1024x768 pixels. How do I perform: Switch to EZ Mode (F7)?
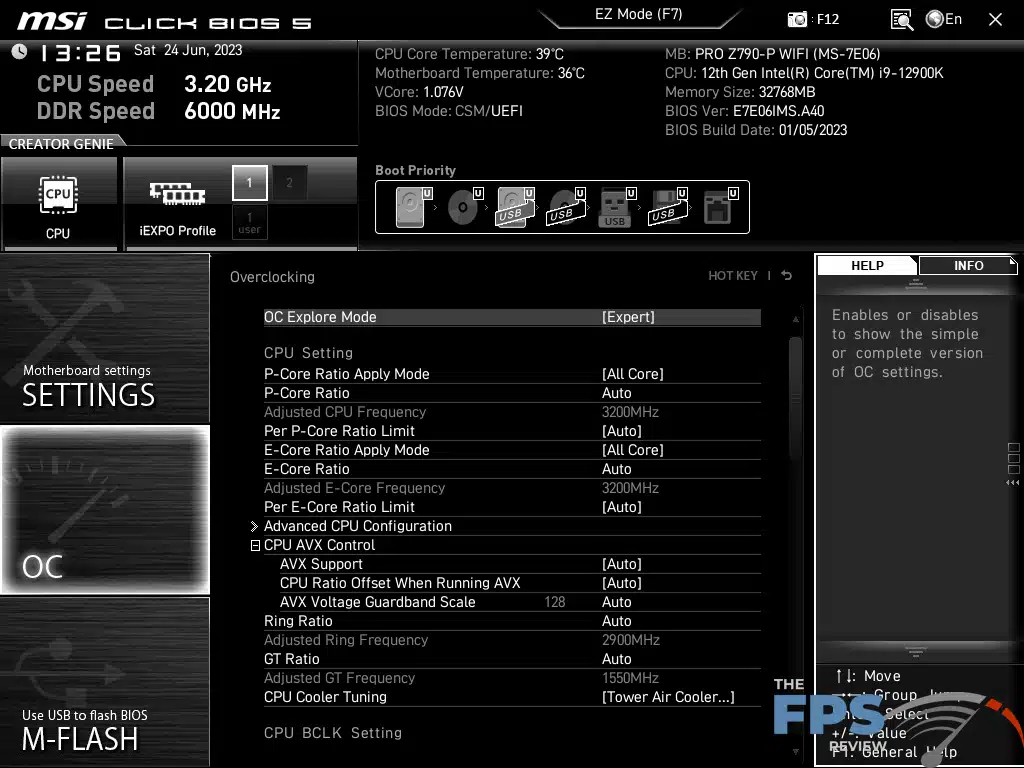pyautogui.click(x=639, y=14)
